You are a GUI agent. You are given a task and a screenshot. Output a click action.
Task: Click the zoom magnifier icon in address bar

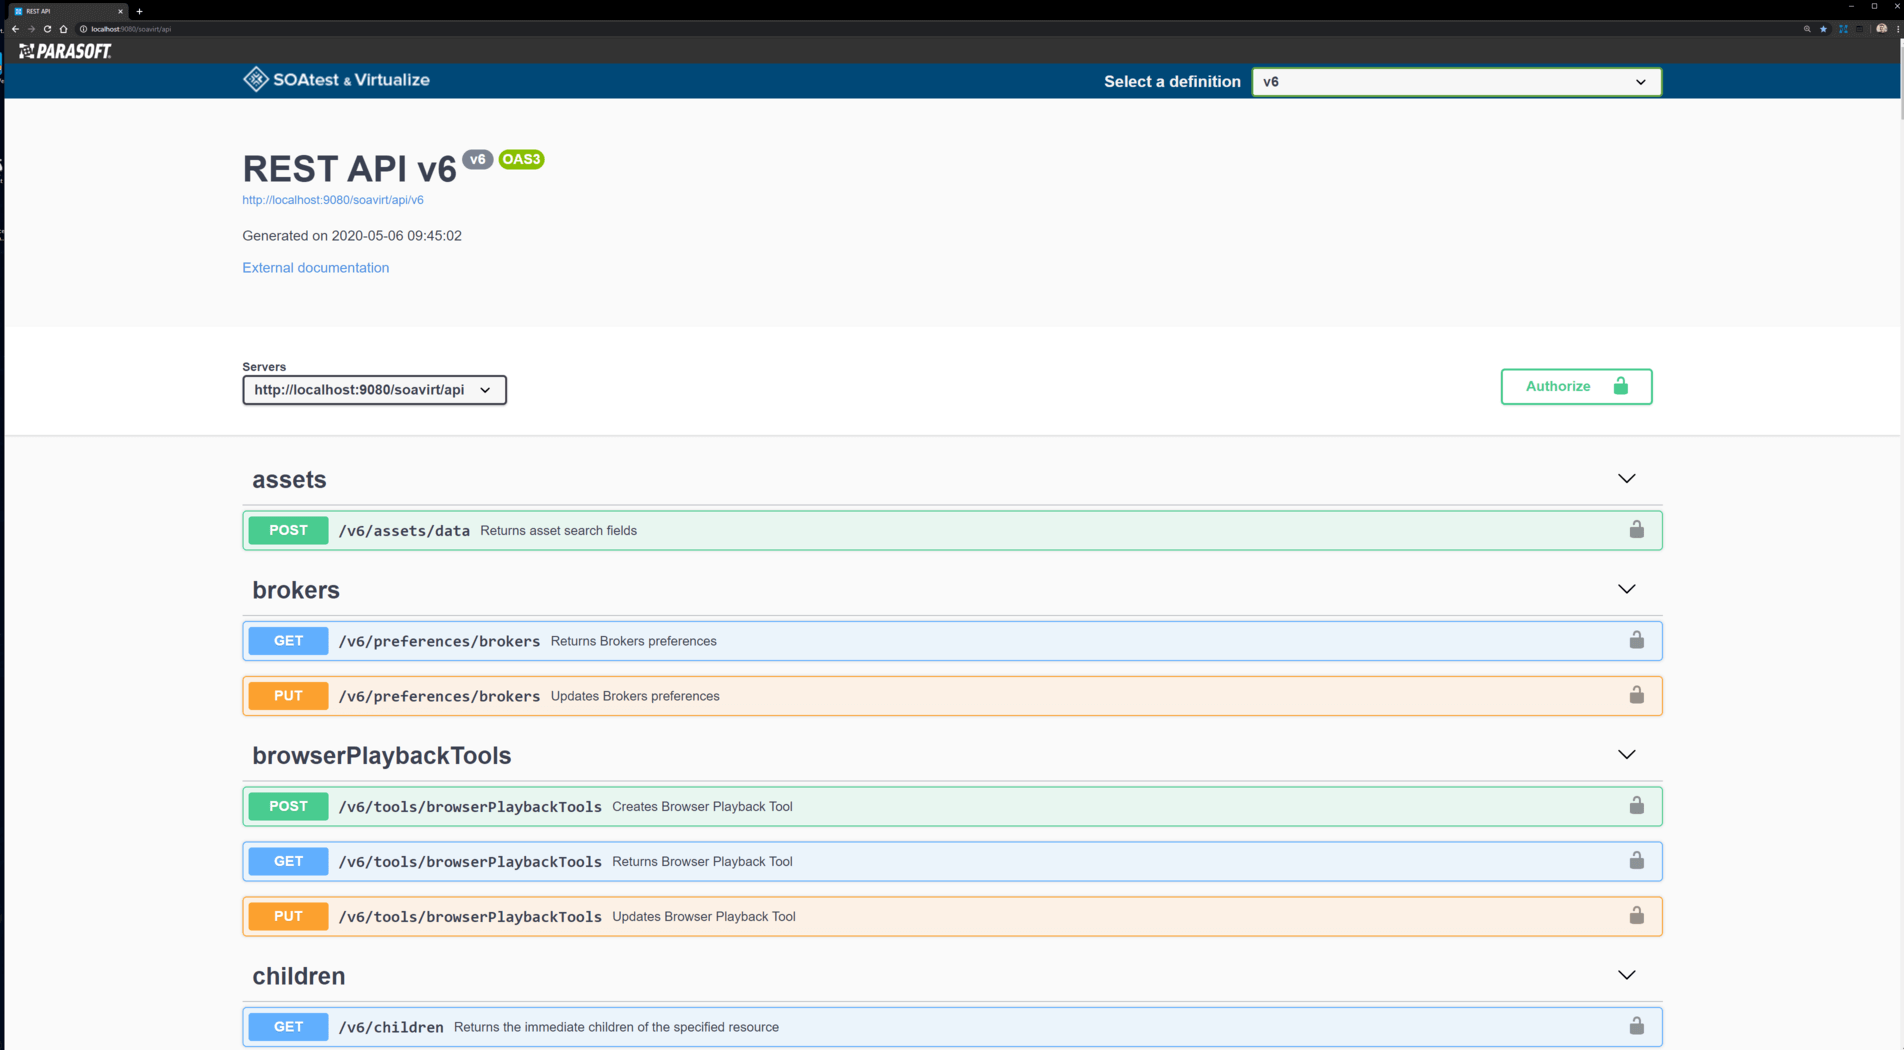(x=1807, y=29)
